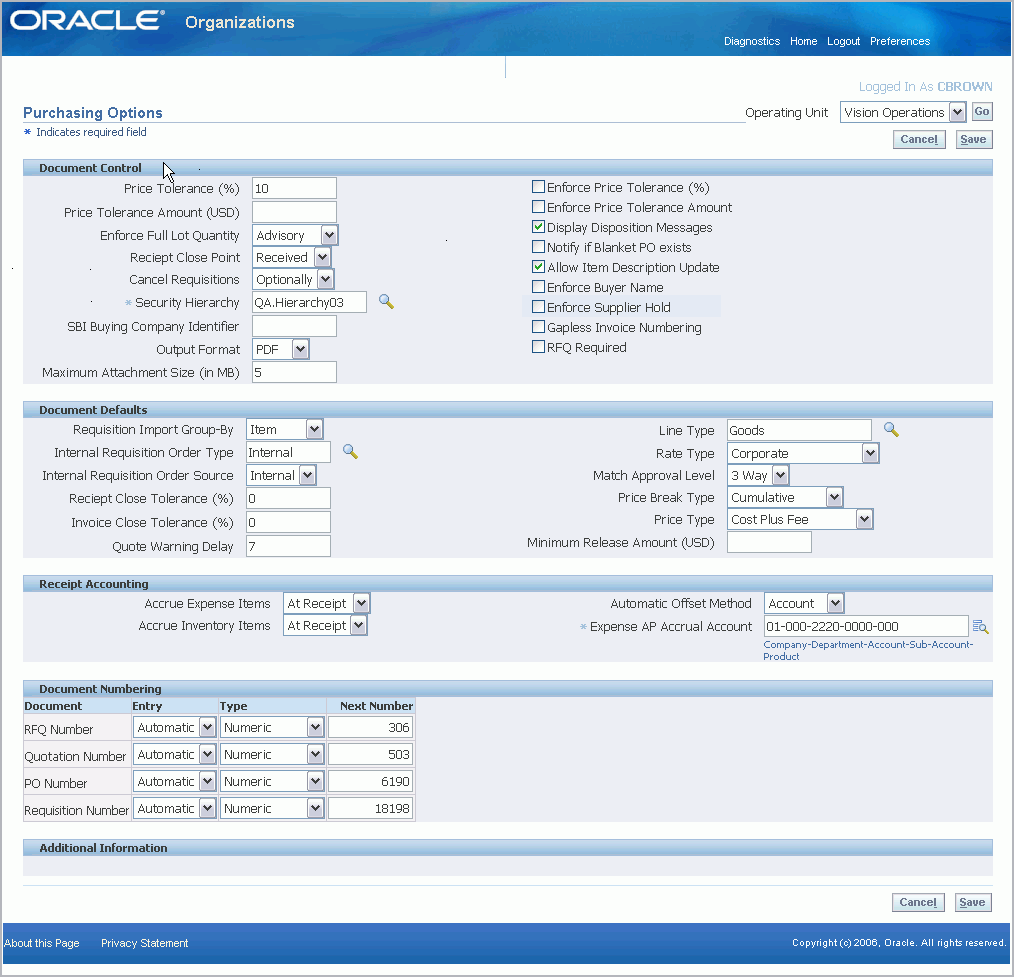The height and width of the screenshot is (977, 1014).
Task: Click Quote Warning Delay field
Action: point(288,546)
